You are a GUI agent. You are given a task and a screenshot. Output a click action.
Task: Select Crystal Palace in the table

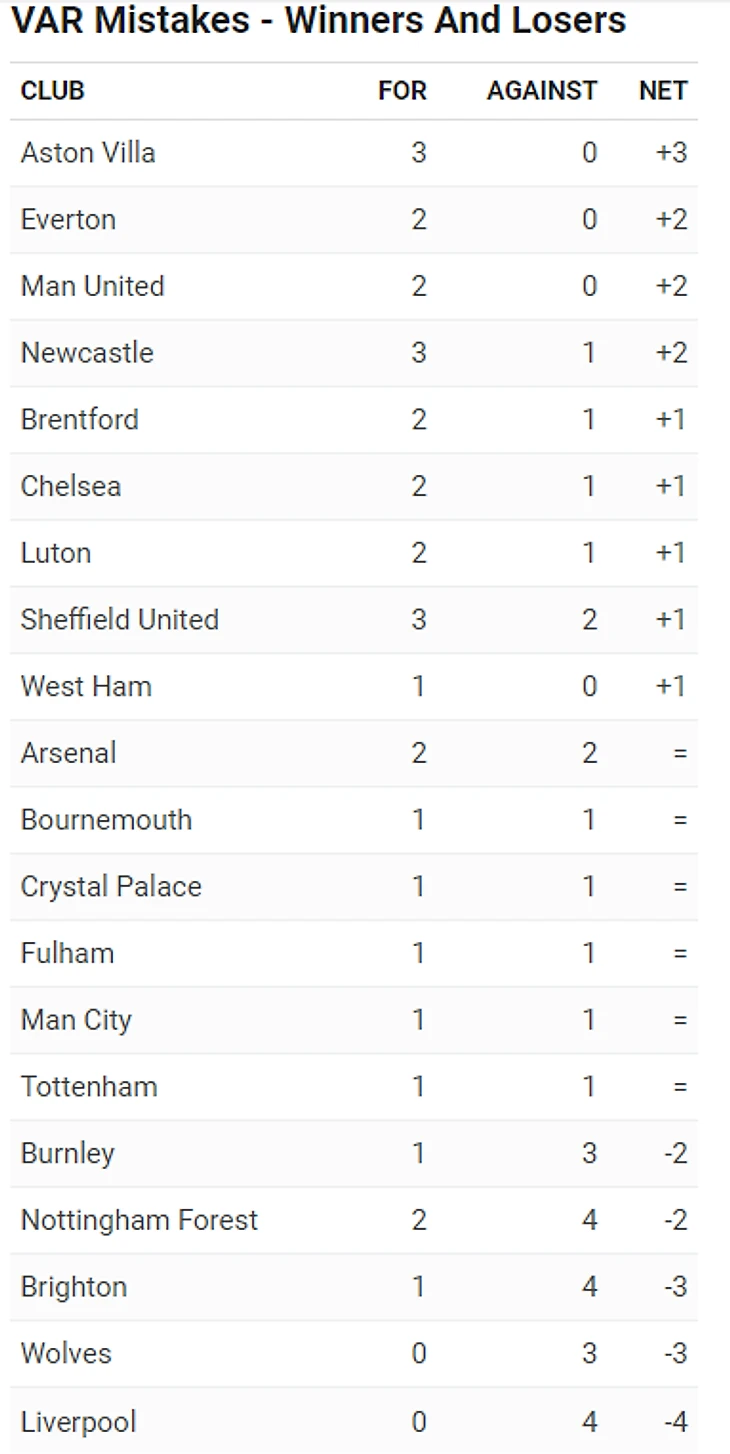point(111,887)
